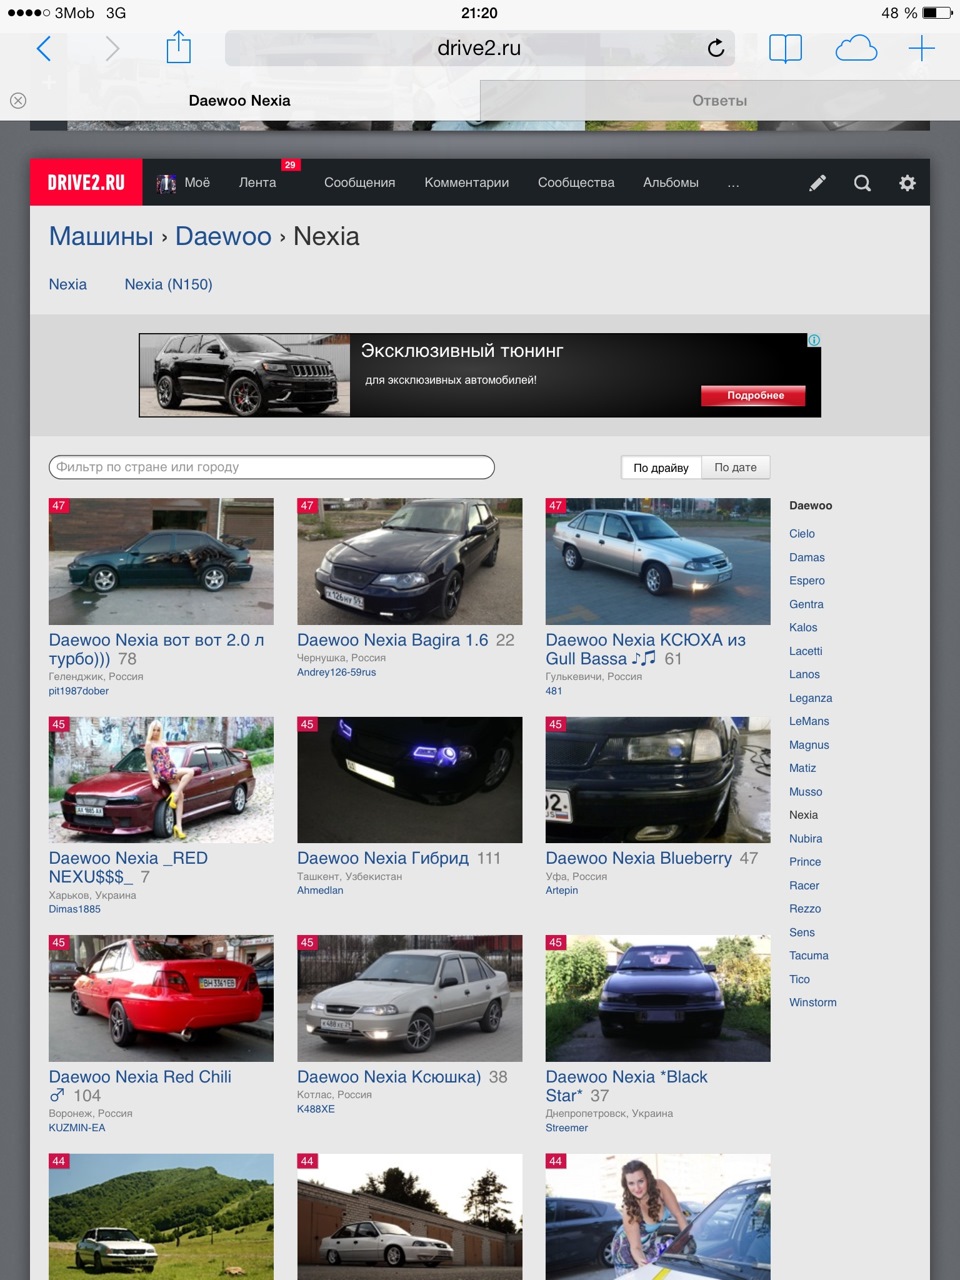Image resolution: width=960 pixels, height=1280 pixels.
Task: Click the site search magnifier icon
Action: 862,183
